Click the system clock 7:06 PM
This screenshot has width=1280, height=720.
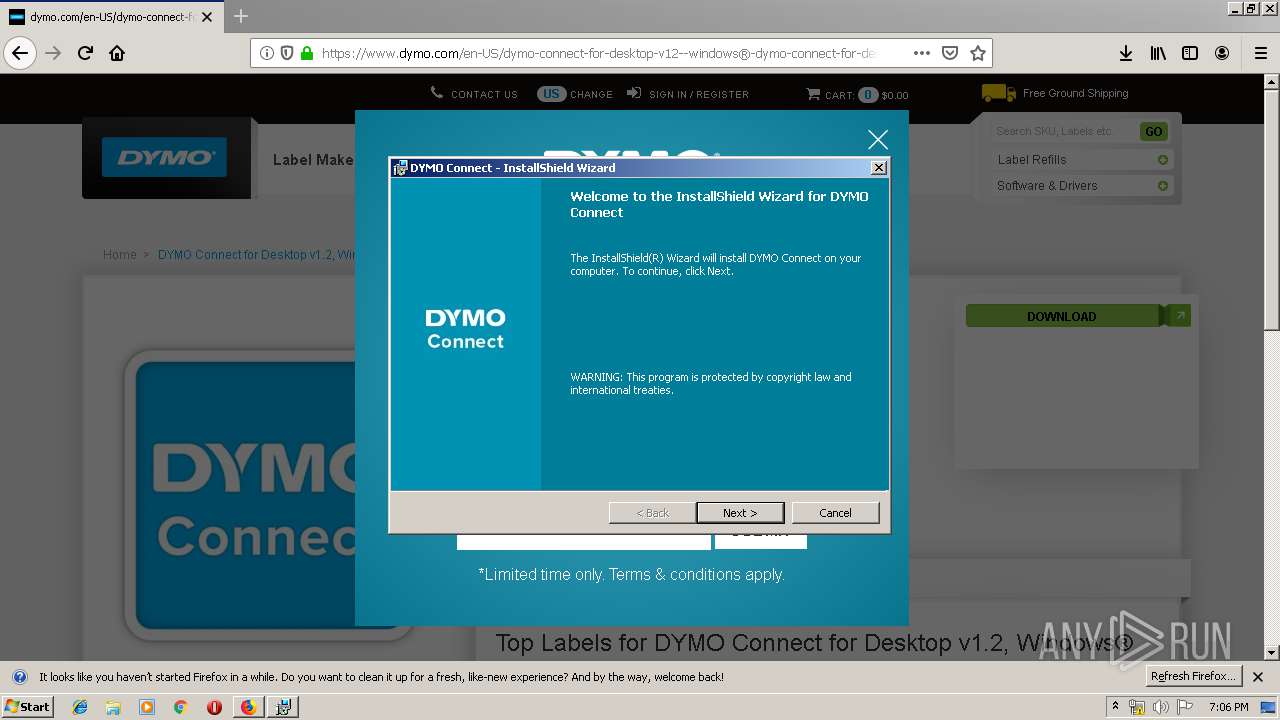1228,707
